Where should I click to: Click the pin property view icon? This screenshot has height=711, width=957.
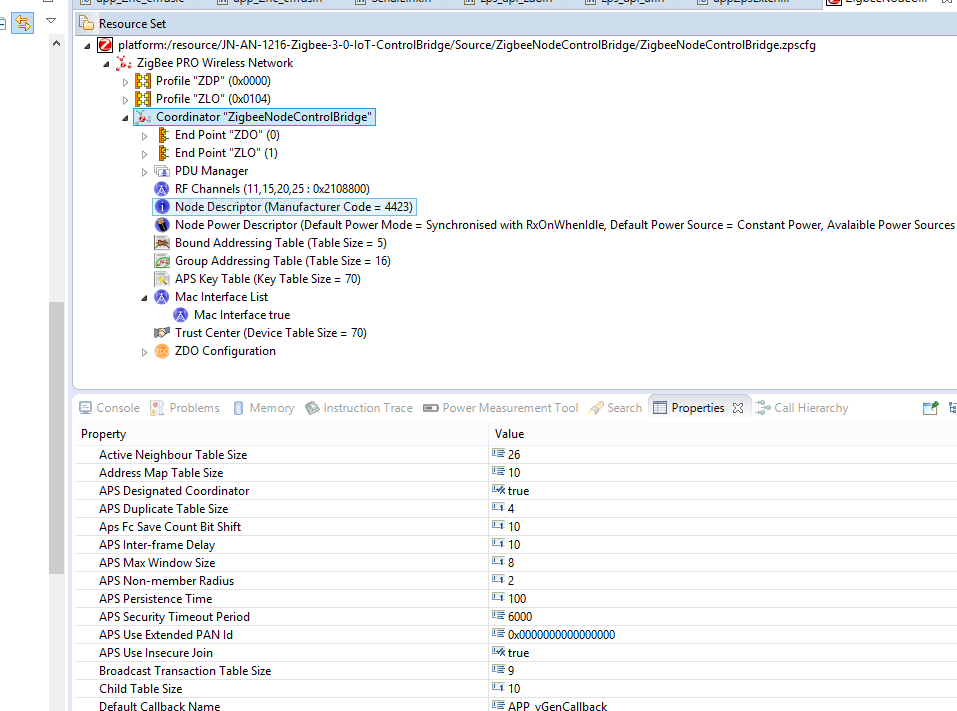click(930, 408)
